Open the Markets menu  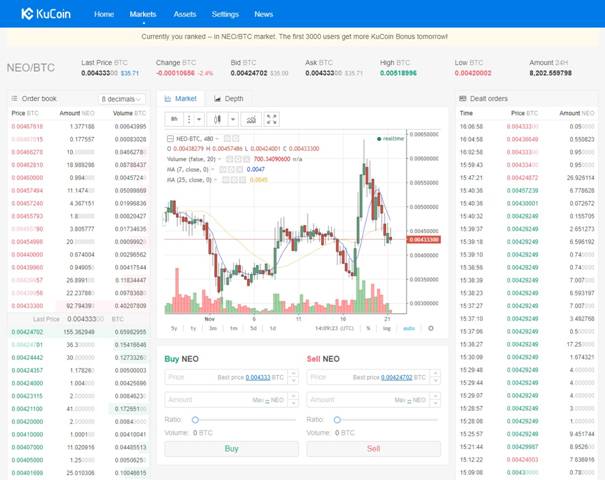tap(143, 14)
